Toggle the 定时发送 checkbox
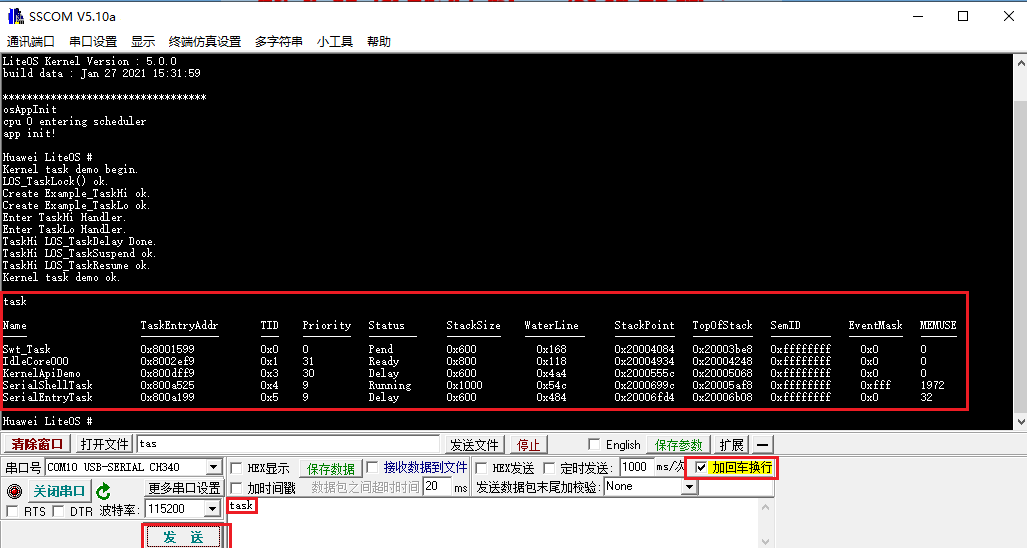The width and height of the screenshot is (1027, 548). click(549, 467)
